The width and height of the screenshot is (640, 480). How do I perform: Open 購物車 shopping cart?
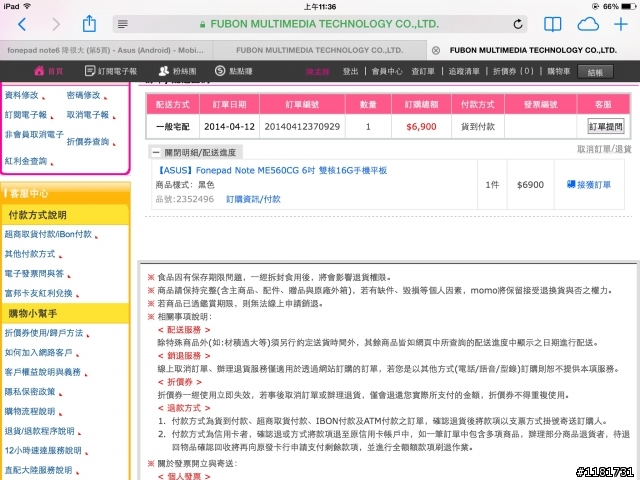pyautogui.click(x=558, y=71)
